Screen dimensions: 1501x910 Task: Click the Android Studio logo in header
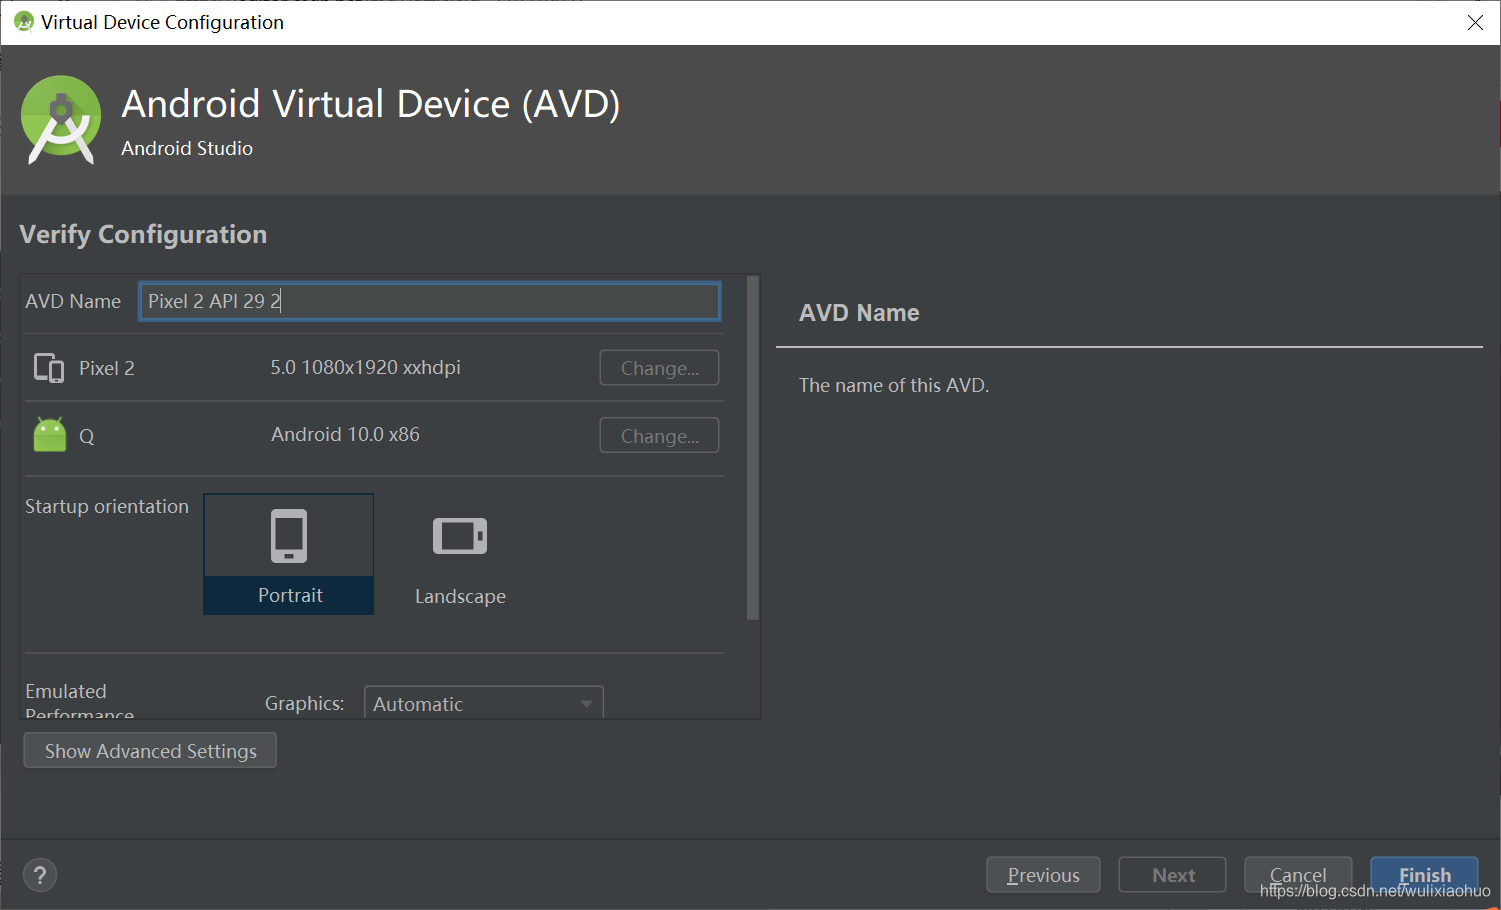[x=61, y=120]
